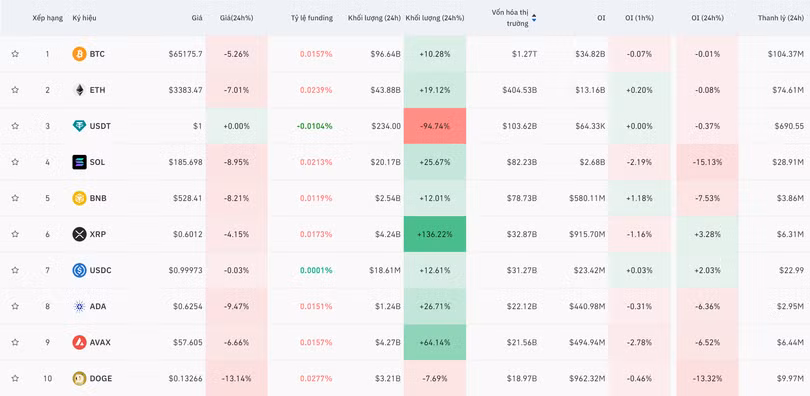Star AVAX as favorite

point(15,342)
